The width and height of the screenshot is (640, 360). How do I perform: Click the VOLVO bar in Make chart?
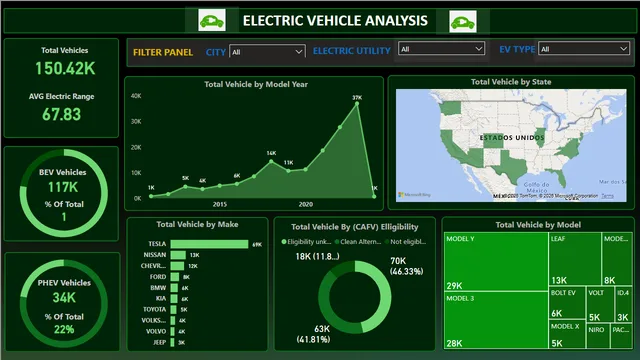click(173, 331)
